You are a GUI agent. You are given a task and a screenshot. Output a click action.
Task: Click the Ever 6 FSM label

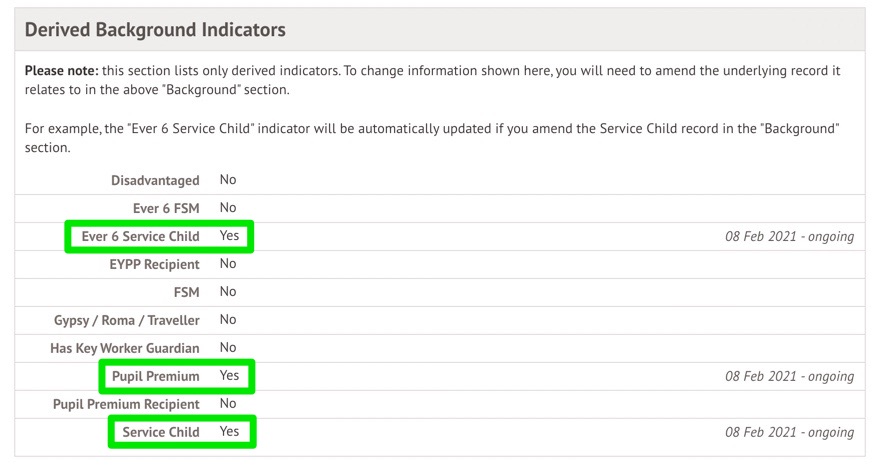[166, 208]
